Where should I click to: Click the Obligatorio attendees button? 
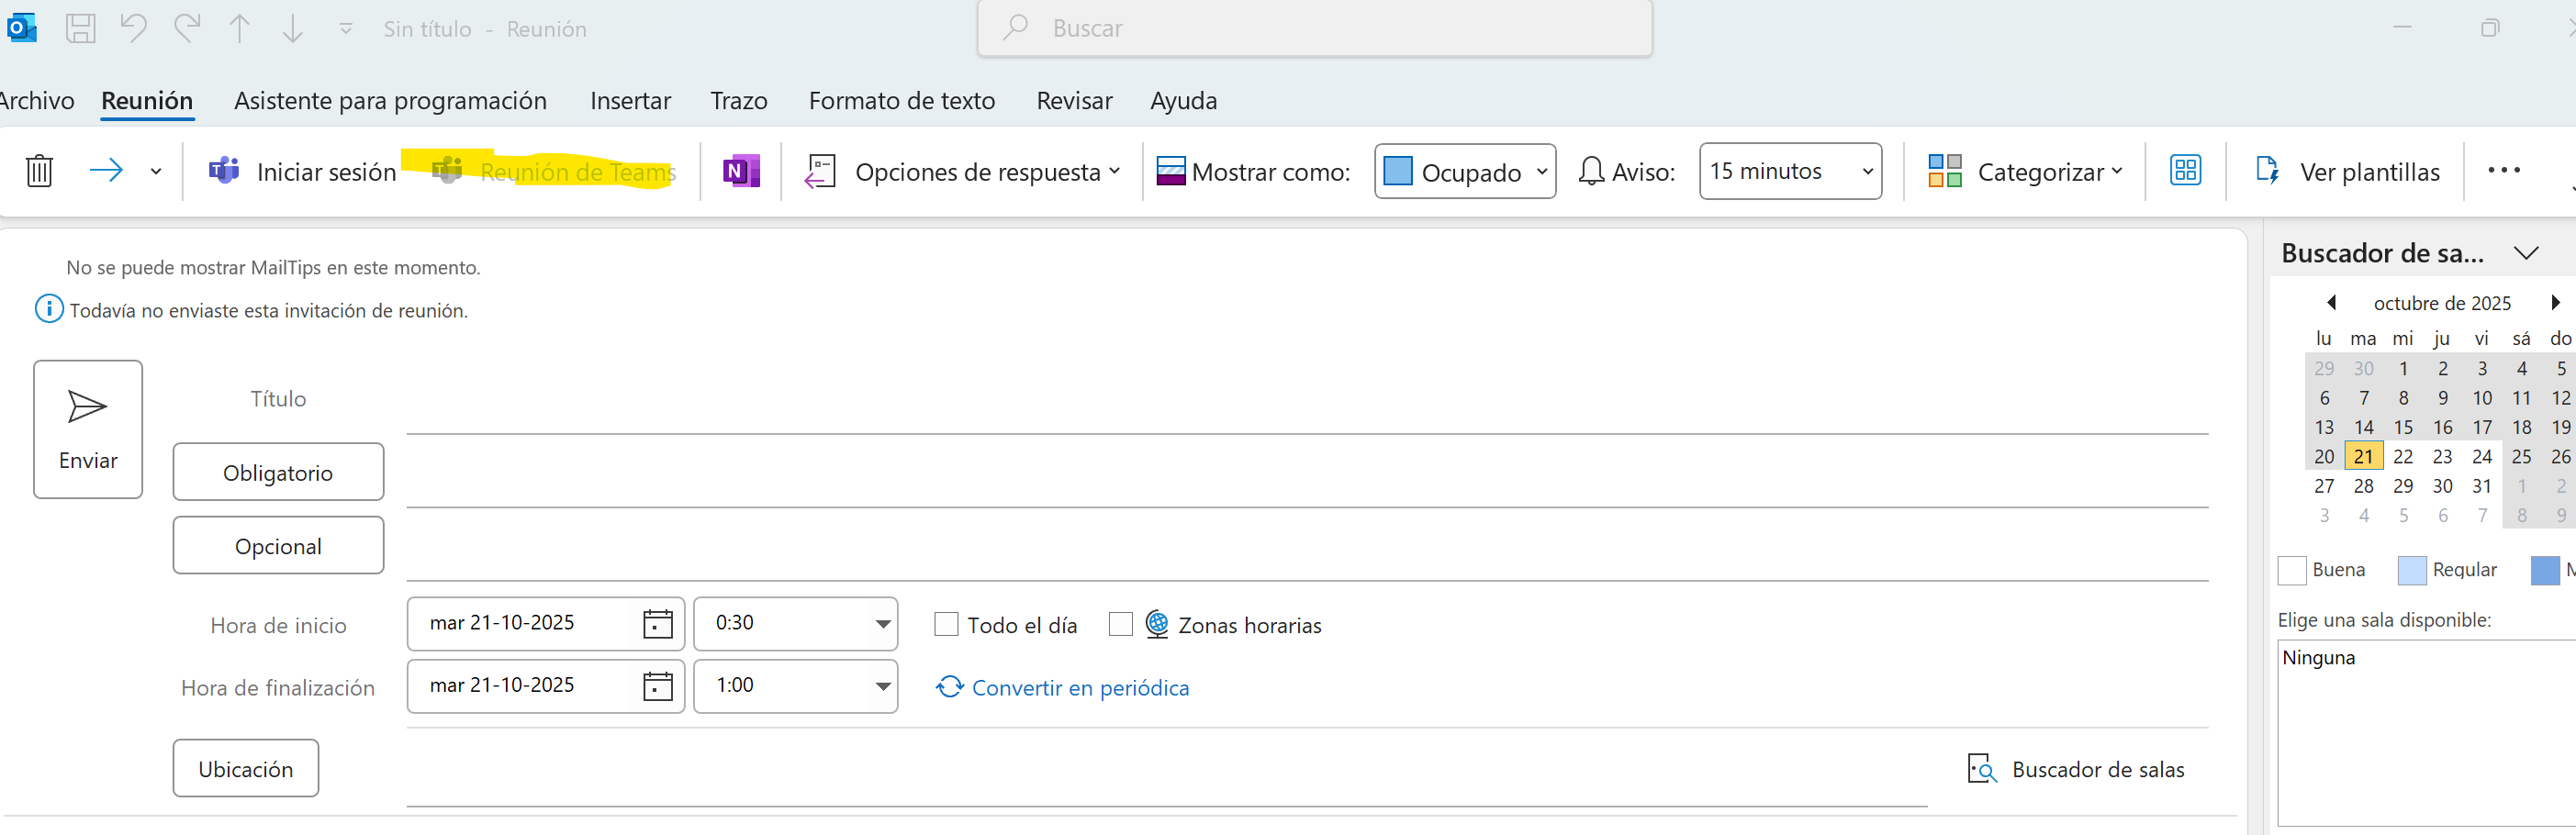[278, 472]
